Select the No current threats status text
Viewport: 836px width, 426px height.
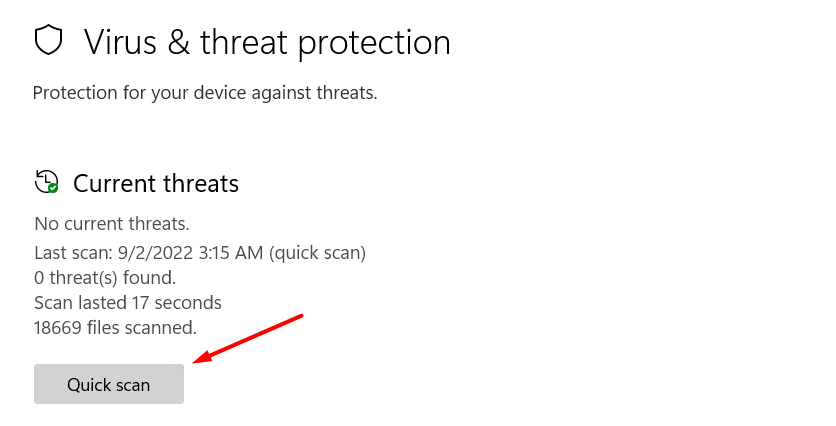[x=112, y=223]
